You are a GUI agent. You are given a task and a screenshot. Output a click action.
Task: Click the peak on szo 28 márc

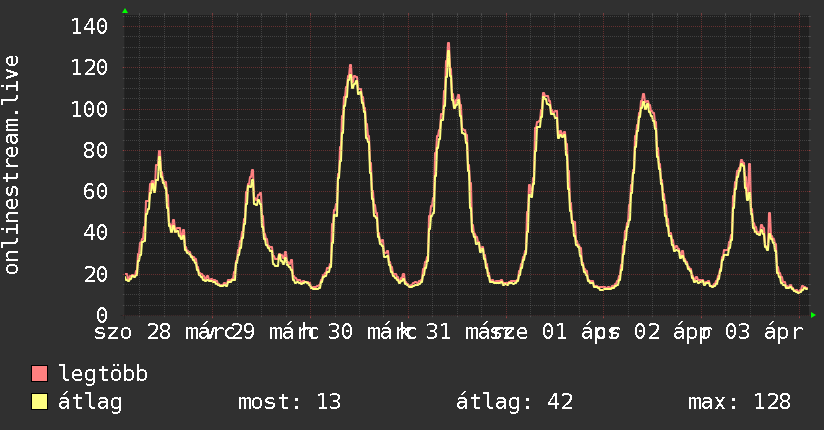click(159, 152)
